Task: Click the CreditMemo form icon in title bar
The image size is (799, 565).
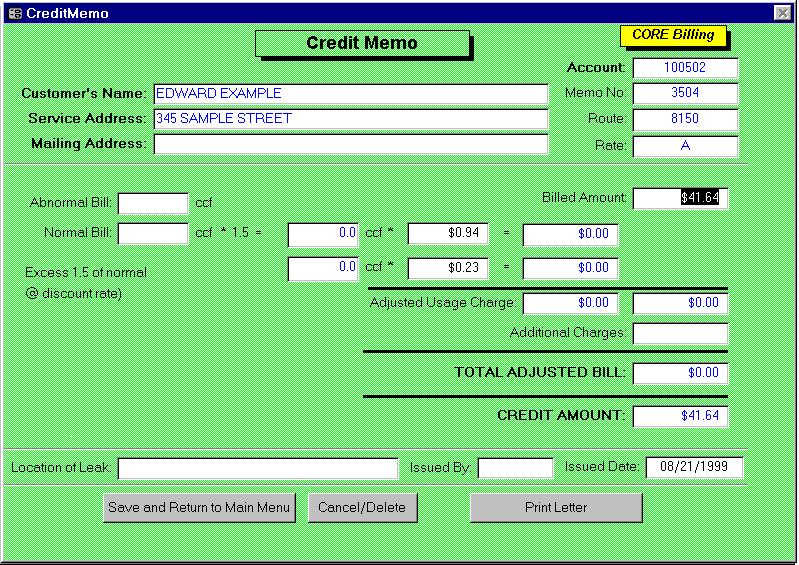Action: point(15,13)
